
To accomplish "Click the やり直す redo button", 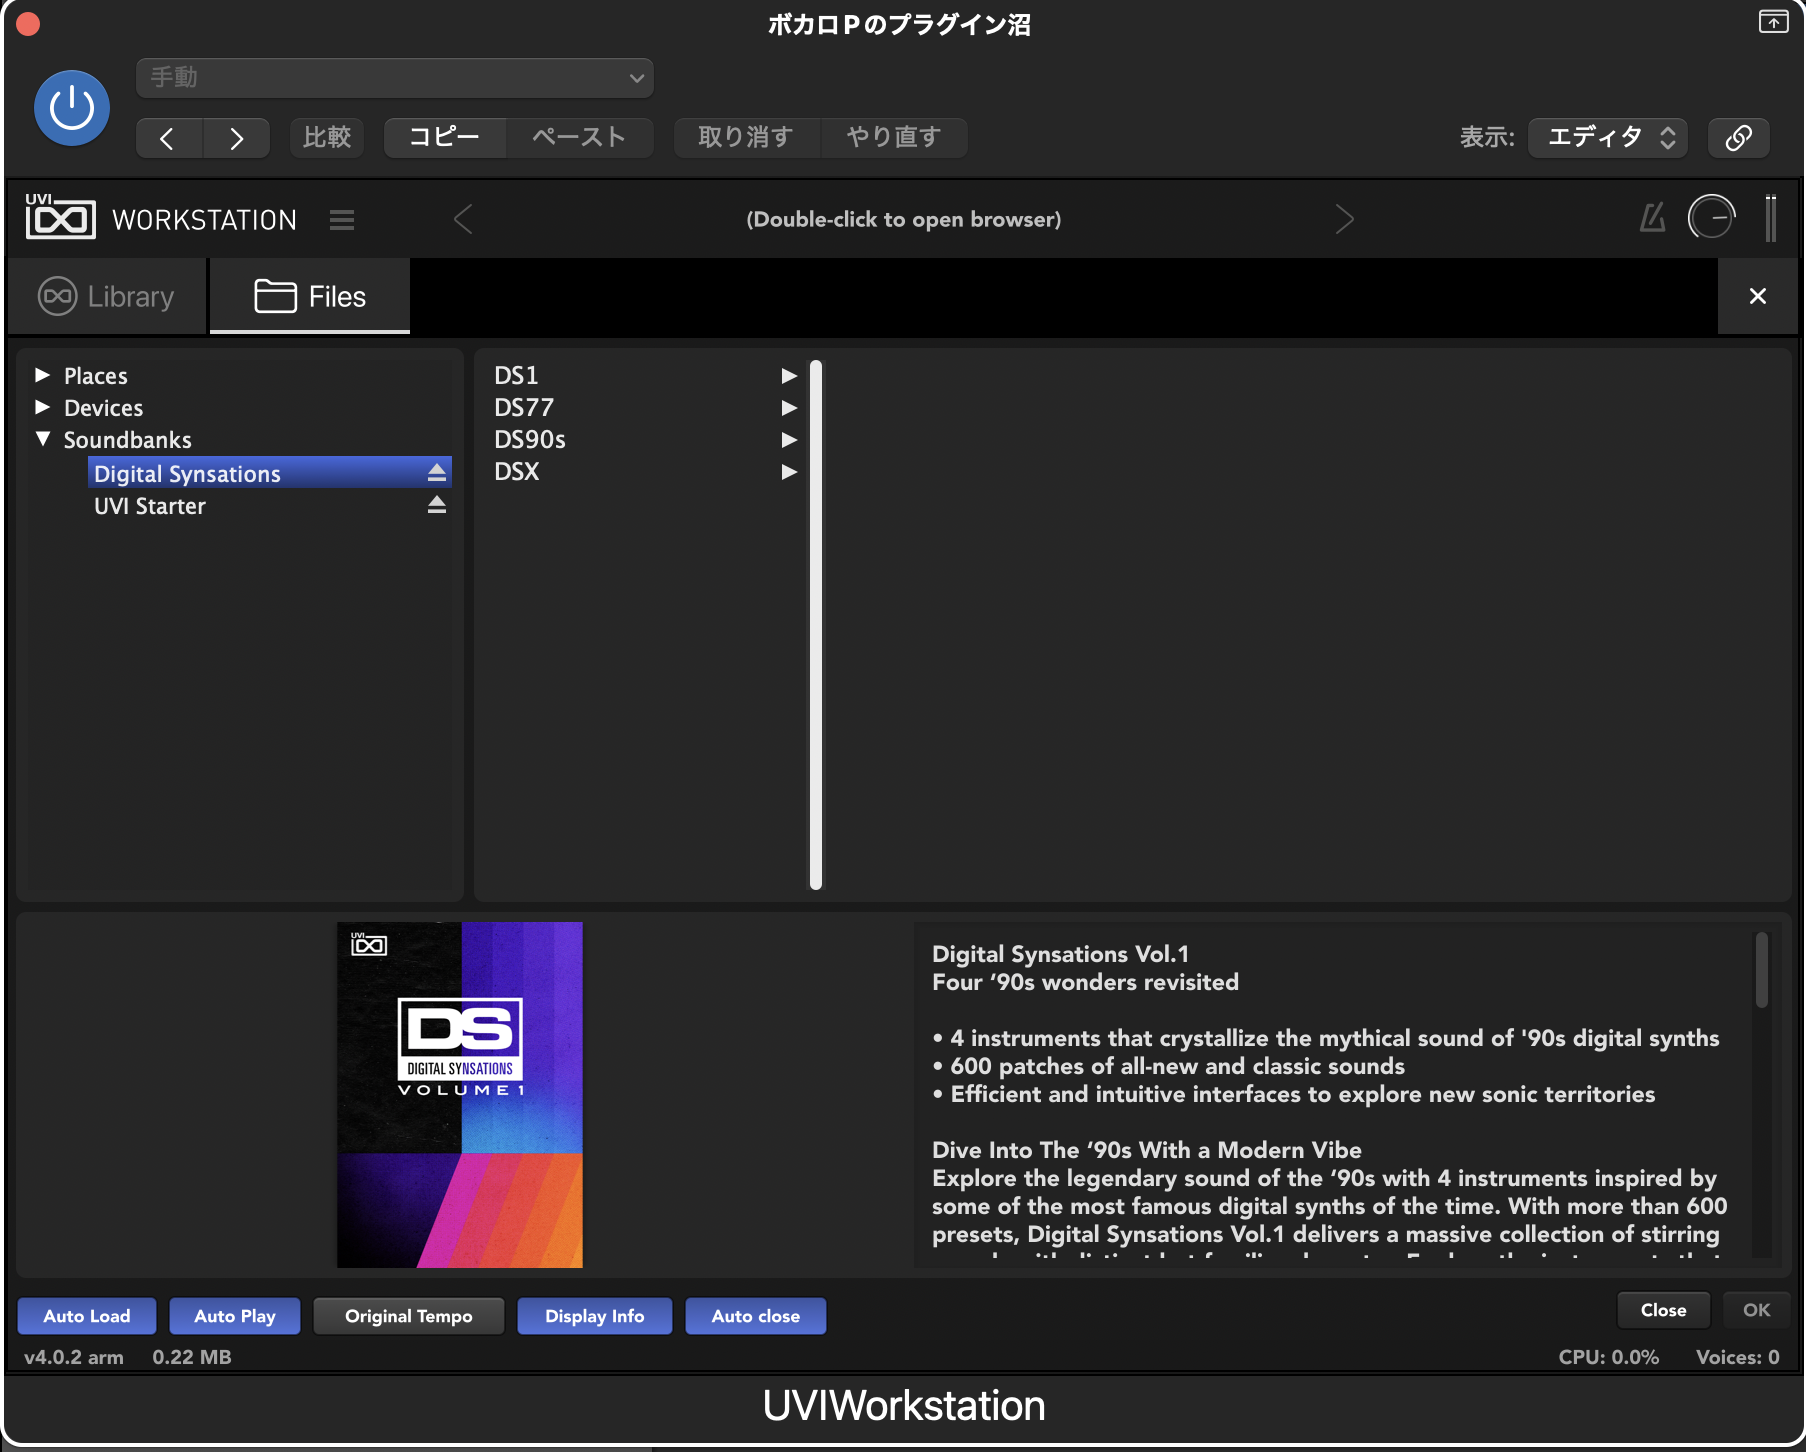I will click(894, 137).
